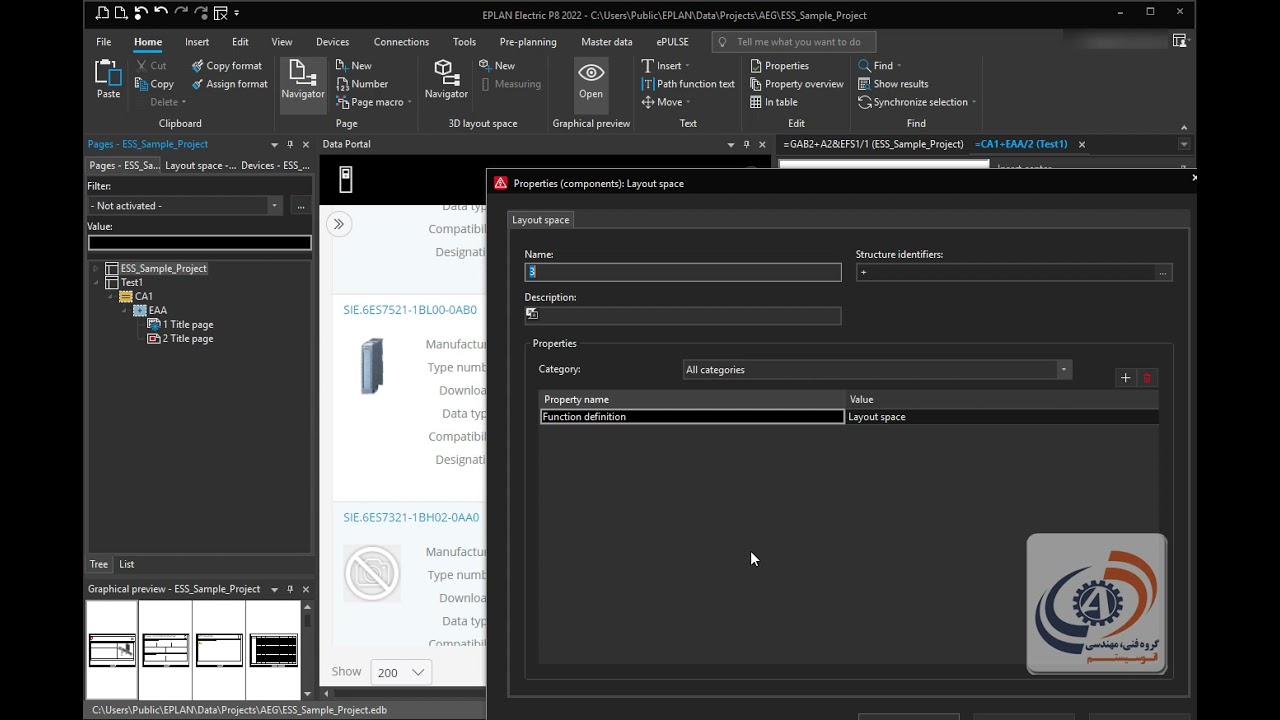Click the page Number command

pos(362,84)
